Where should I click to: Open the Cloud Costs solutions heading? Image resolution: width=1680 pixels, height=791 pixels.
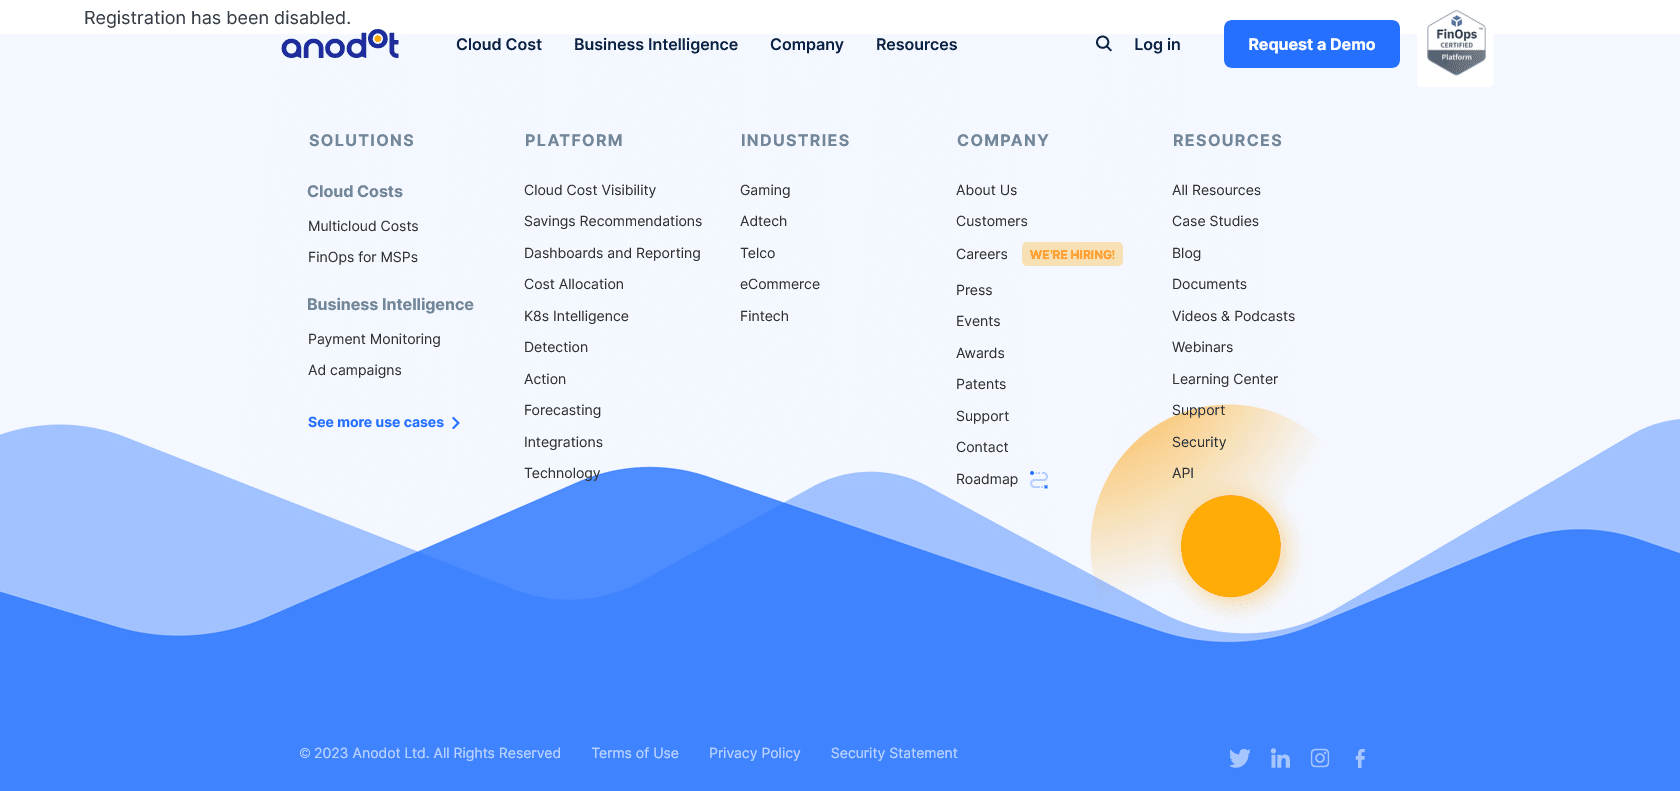click(355, 191)
